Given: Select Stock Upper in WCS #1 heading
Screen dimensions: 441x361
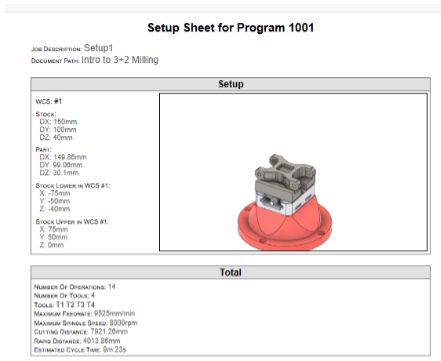Looking at the screenshot, I should [72, 222].
